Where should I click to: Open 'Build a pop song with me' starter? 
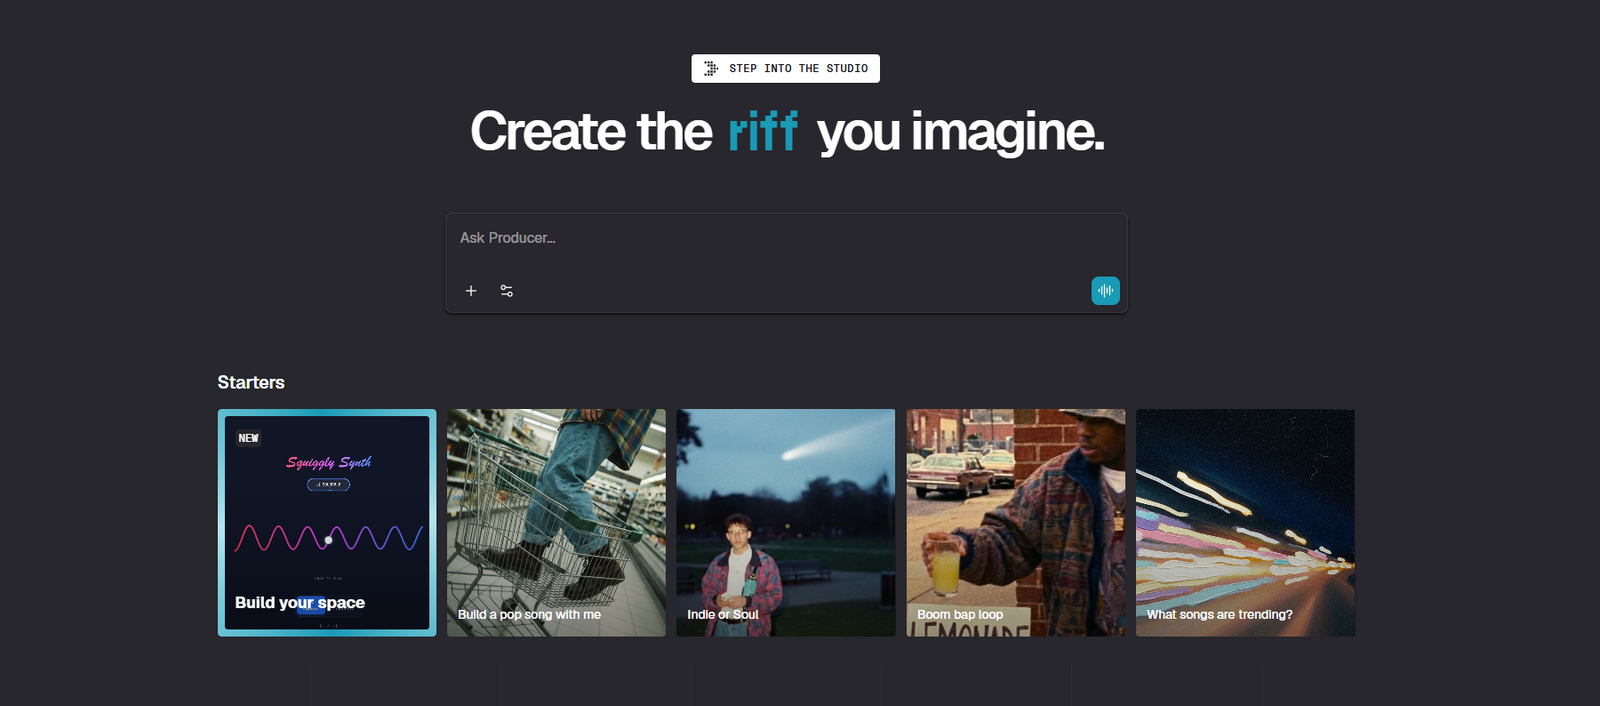[x=556, y=523]
